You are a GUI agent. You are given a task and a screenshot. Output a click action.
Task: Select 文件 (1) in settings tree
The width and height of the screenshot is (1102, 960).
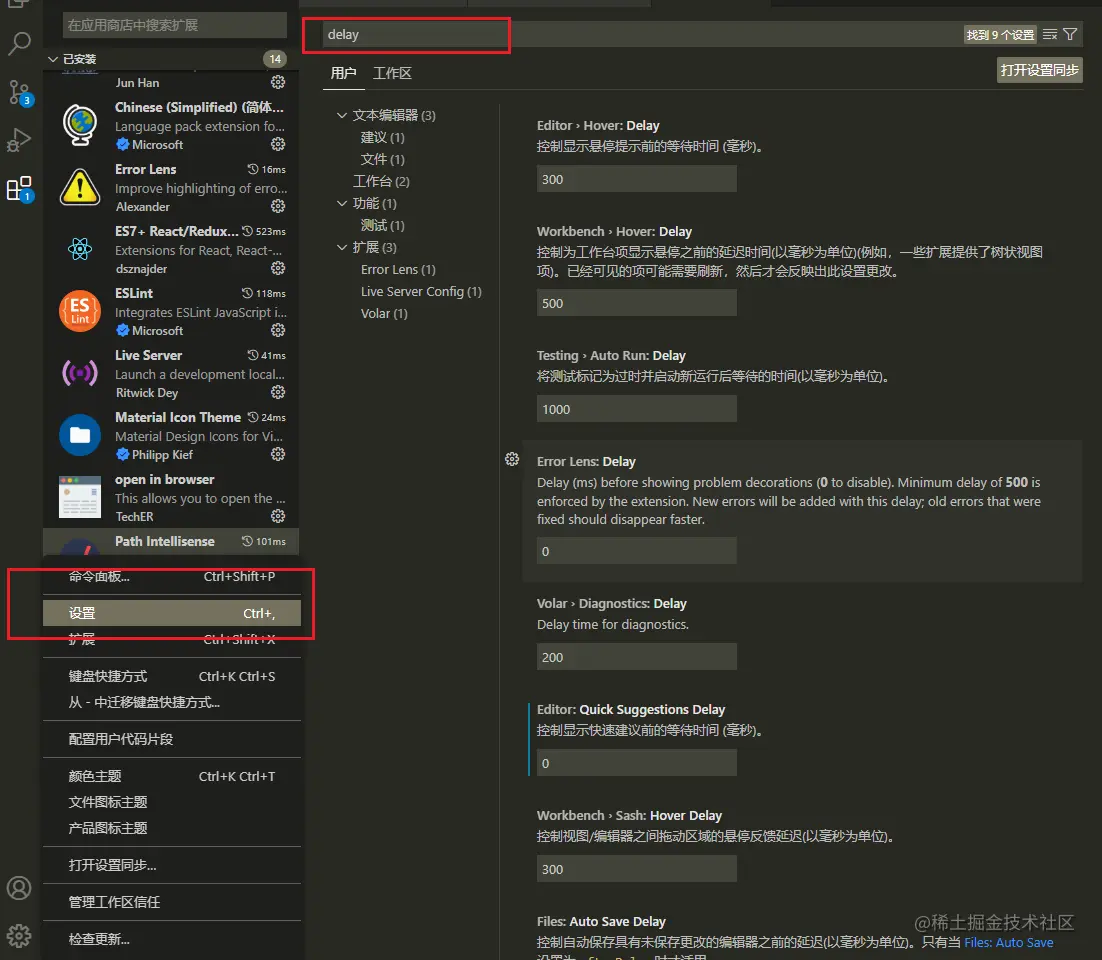tap(382, 160)
